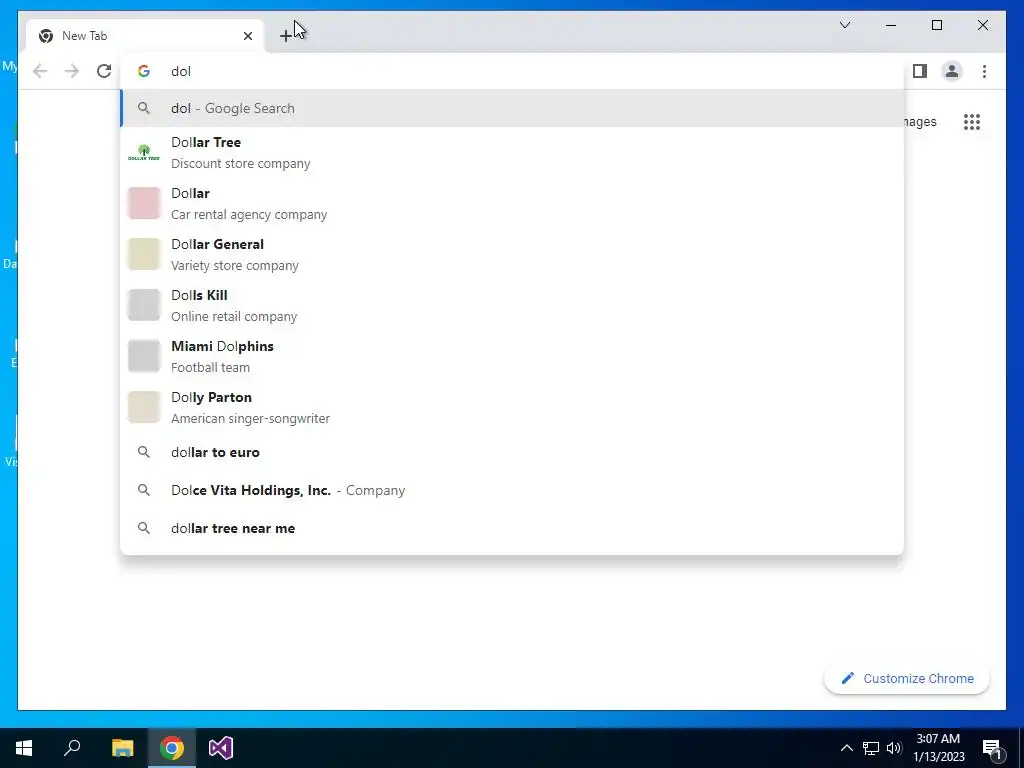Choose 'dollar tree near me' suggestion
Image resolution: width=1024 pixels, height=768 pixels.
512,528
